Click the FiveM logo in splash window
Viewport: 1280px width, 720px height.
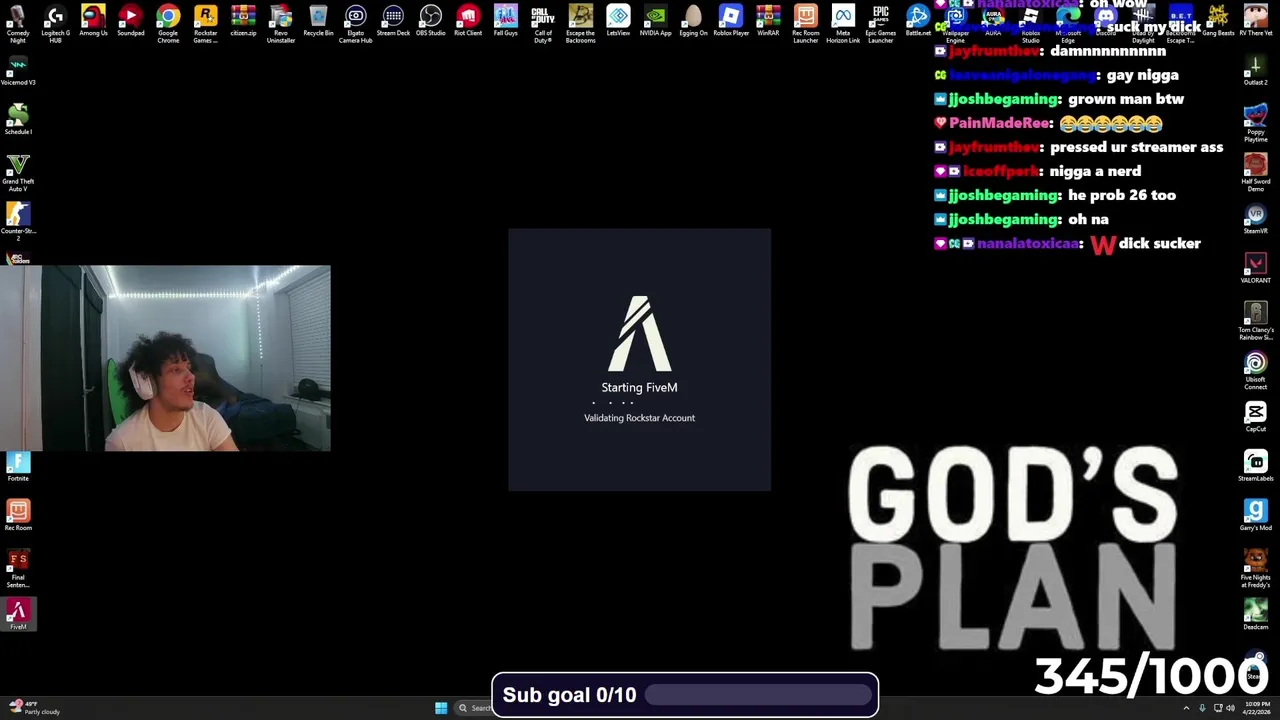639,333
